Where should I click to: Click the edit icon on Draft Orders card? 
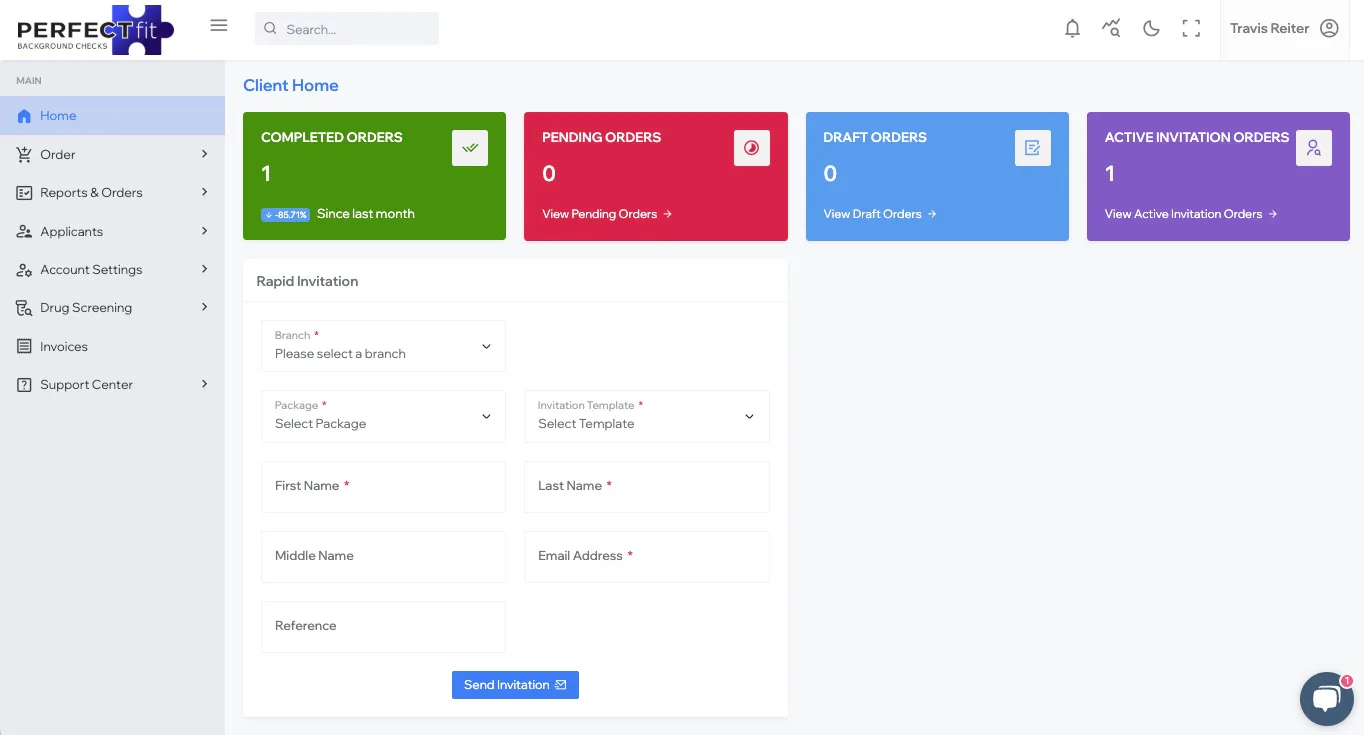[1033, 147]
